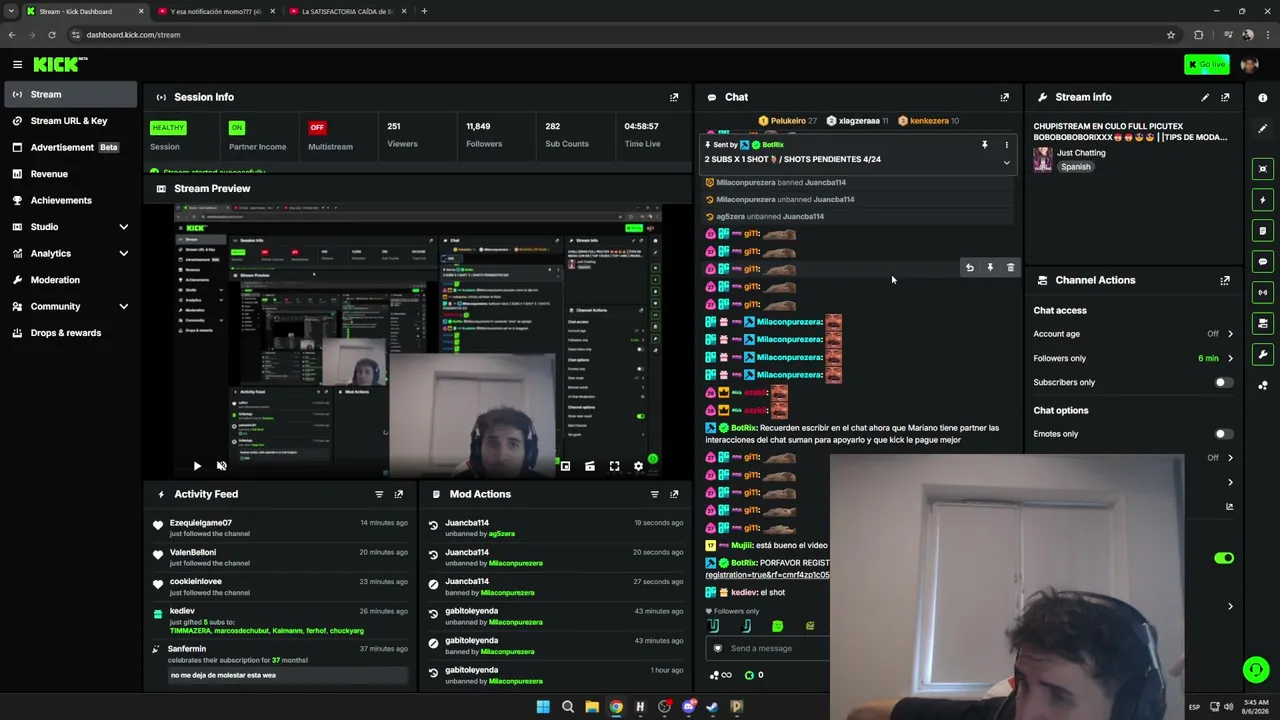
Task: Open Milaconpurezera link in first Mod Actions row
Action: click(515, 563)
